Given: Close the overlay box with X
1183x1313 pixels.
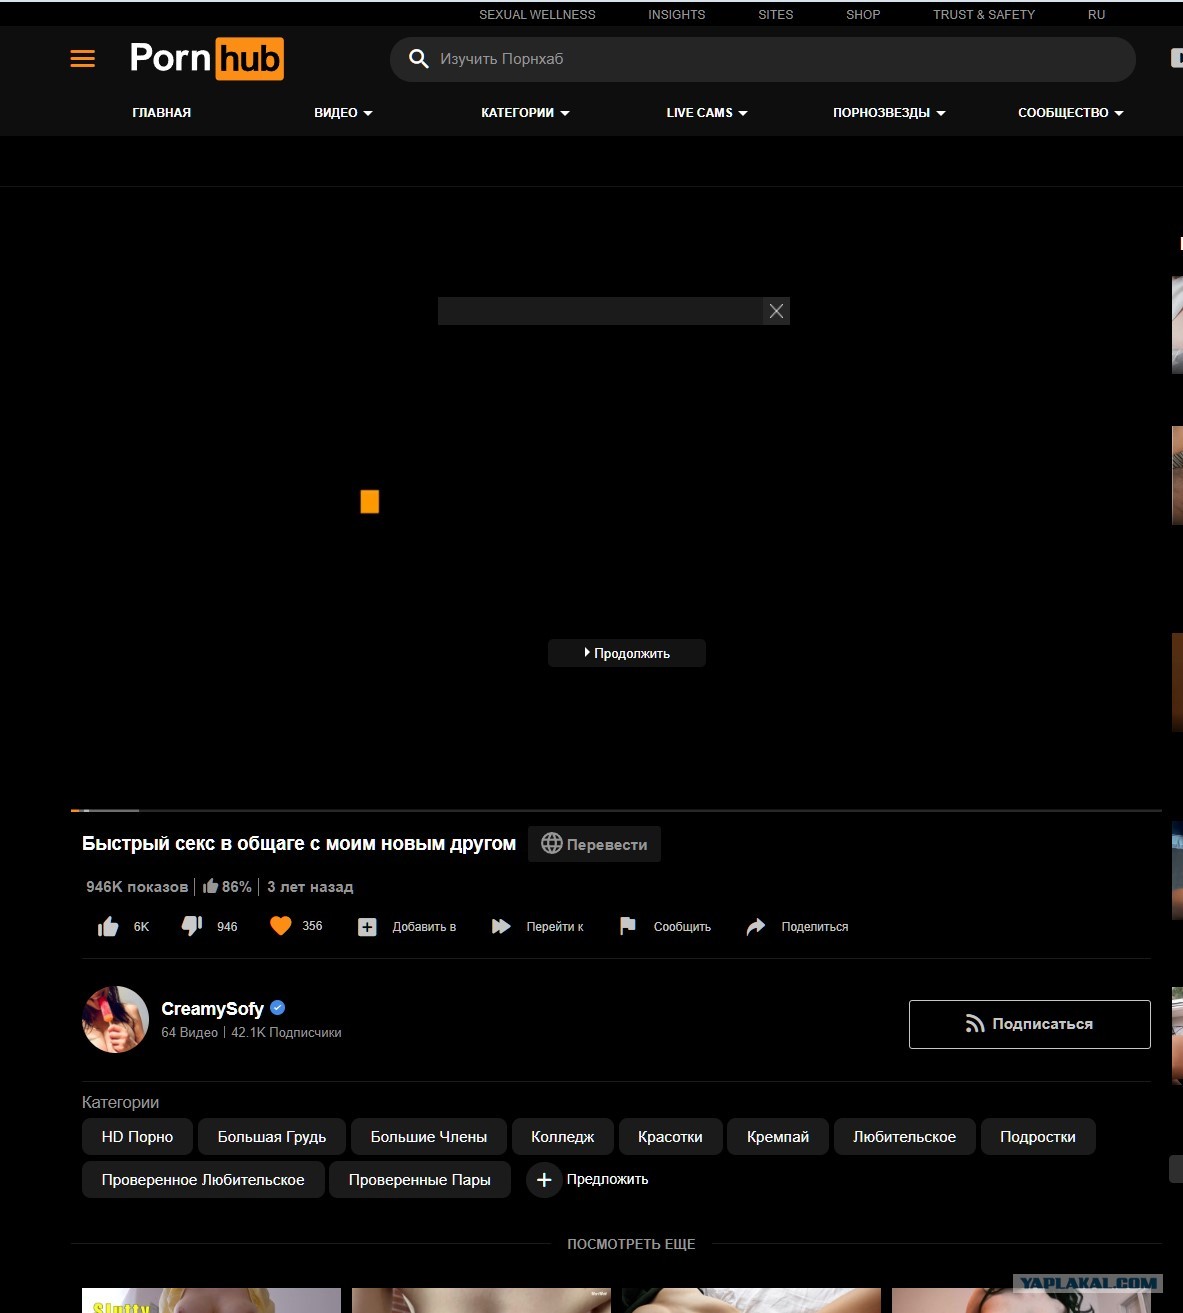Looking at the screenshot, I should point(776,311).
